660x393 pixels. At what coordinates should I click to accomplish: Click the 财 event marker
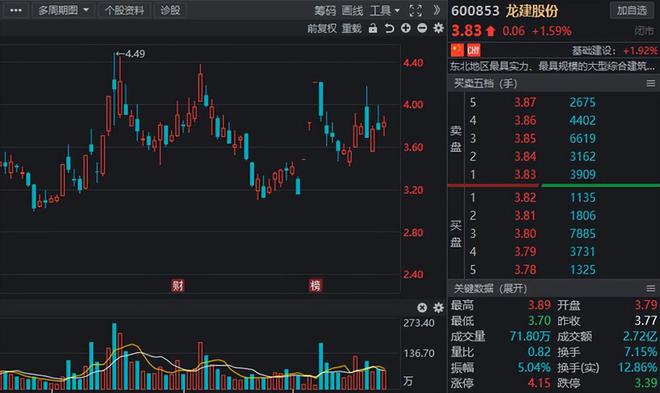pos(178,286)
